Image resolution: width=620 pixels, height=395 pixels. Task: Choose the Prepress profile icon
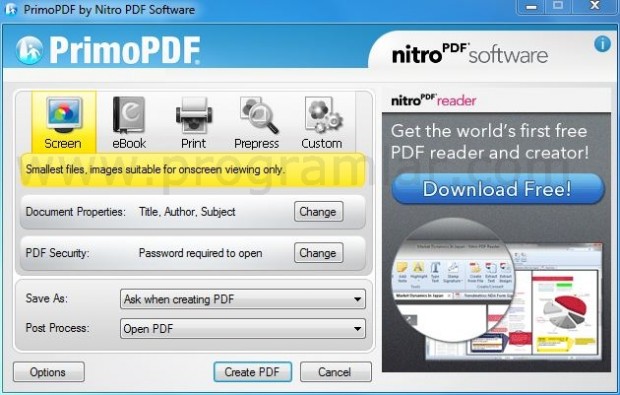point(257,123)
